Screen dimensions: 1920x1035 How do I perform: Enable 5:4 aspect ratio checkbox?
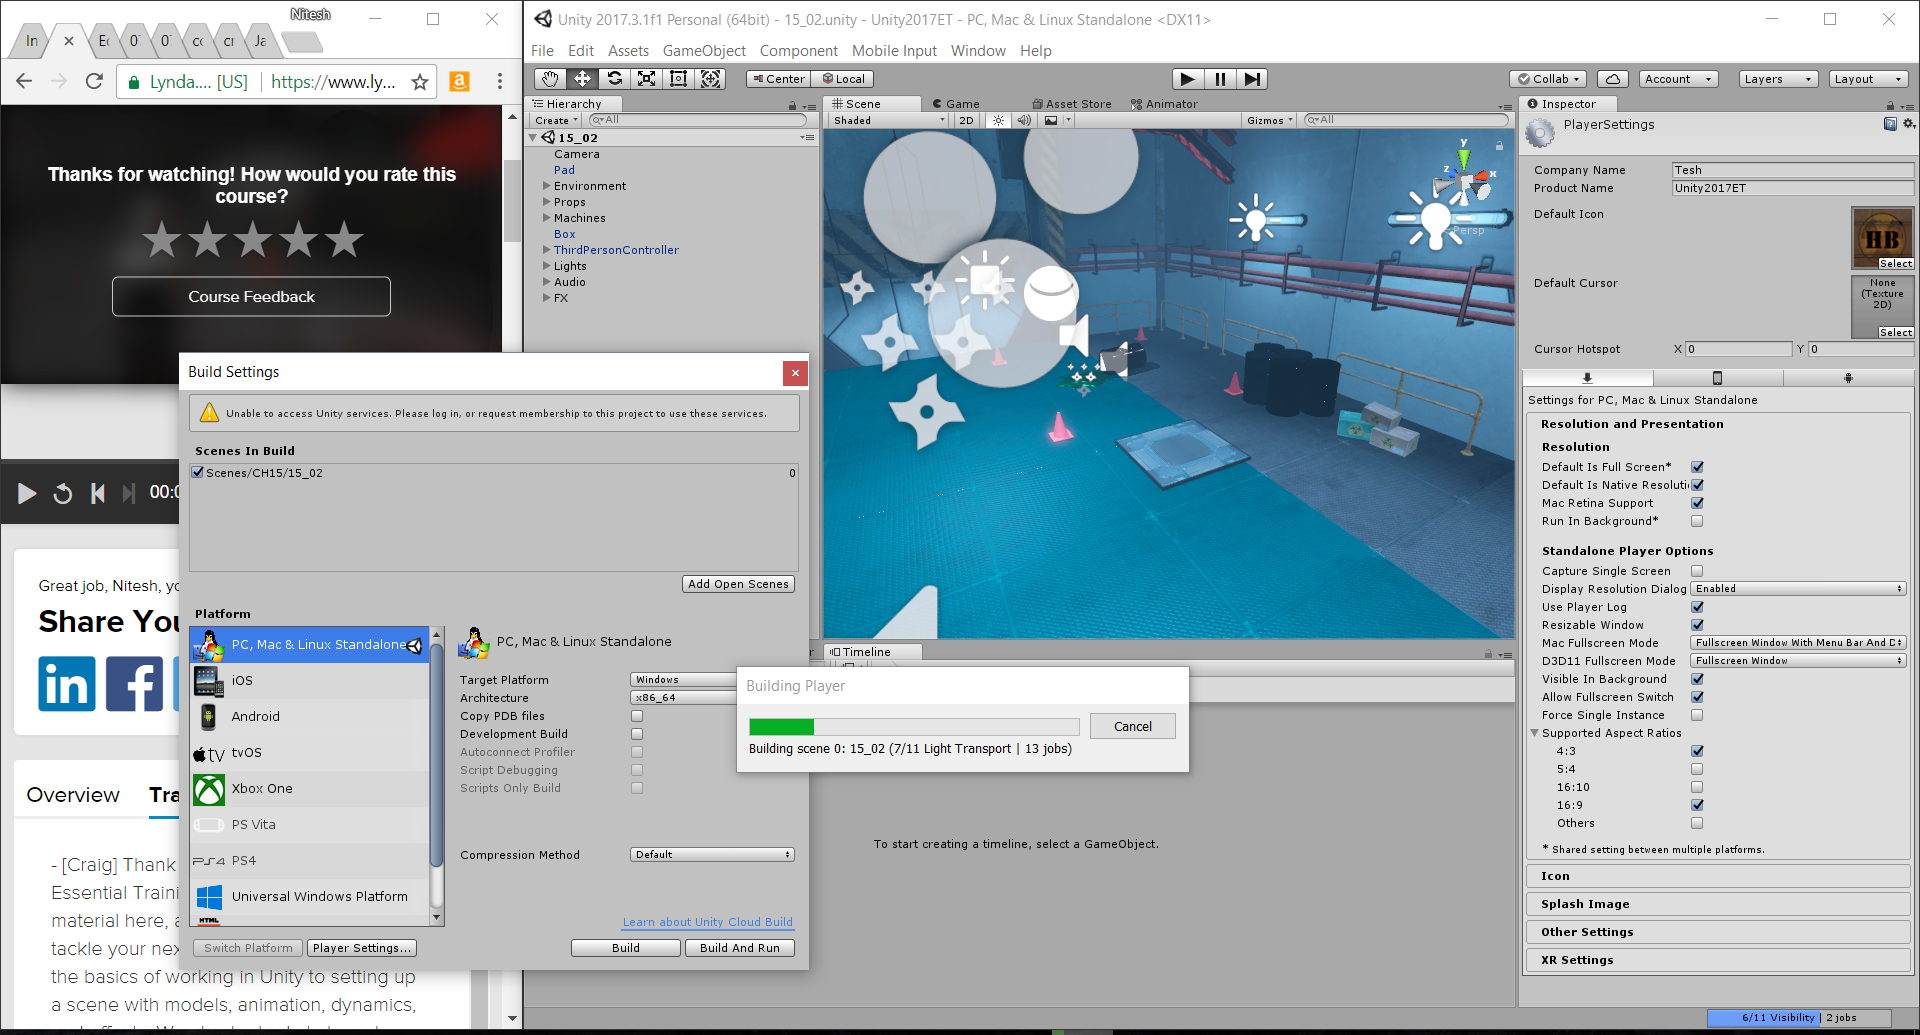click(1697, 769)
